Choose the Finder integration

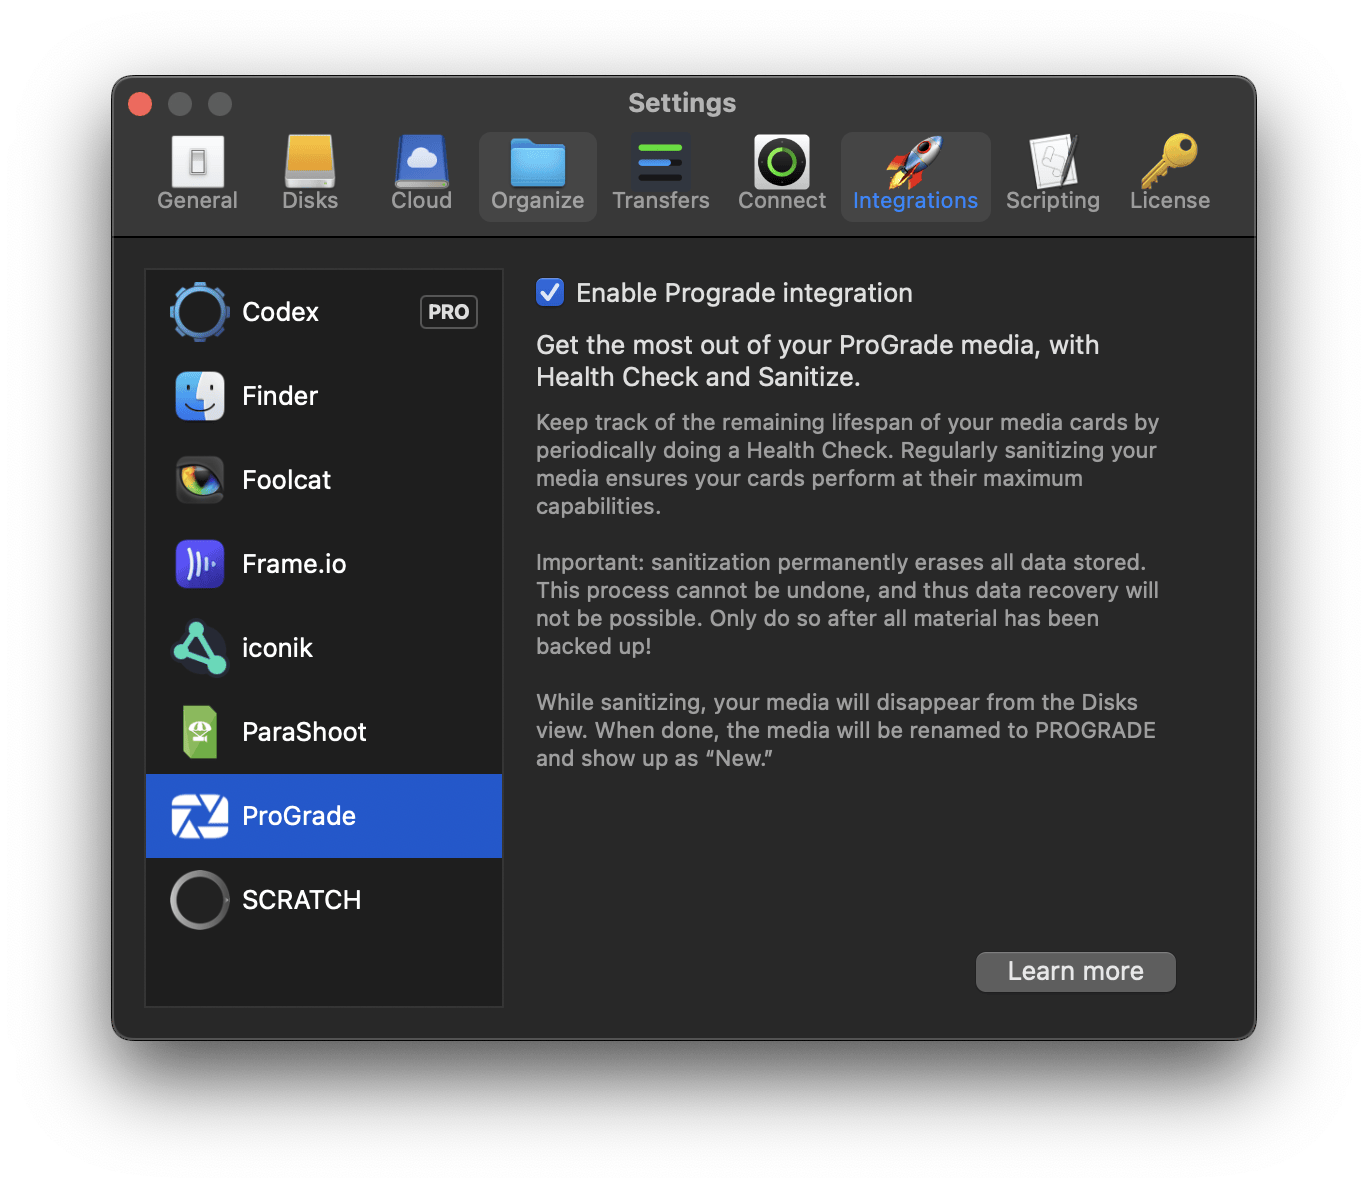pyautogui.click(x=280, y=396)
